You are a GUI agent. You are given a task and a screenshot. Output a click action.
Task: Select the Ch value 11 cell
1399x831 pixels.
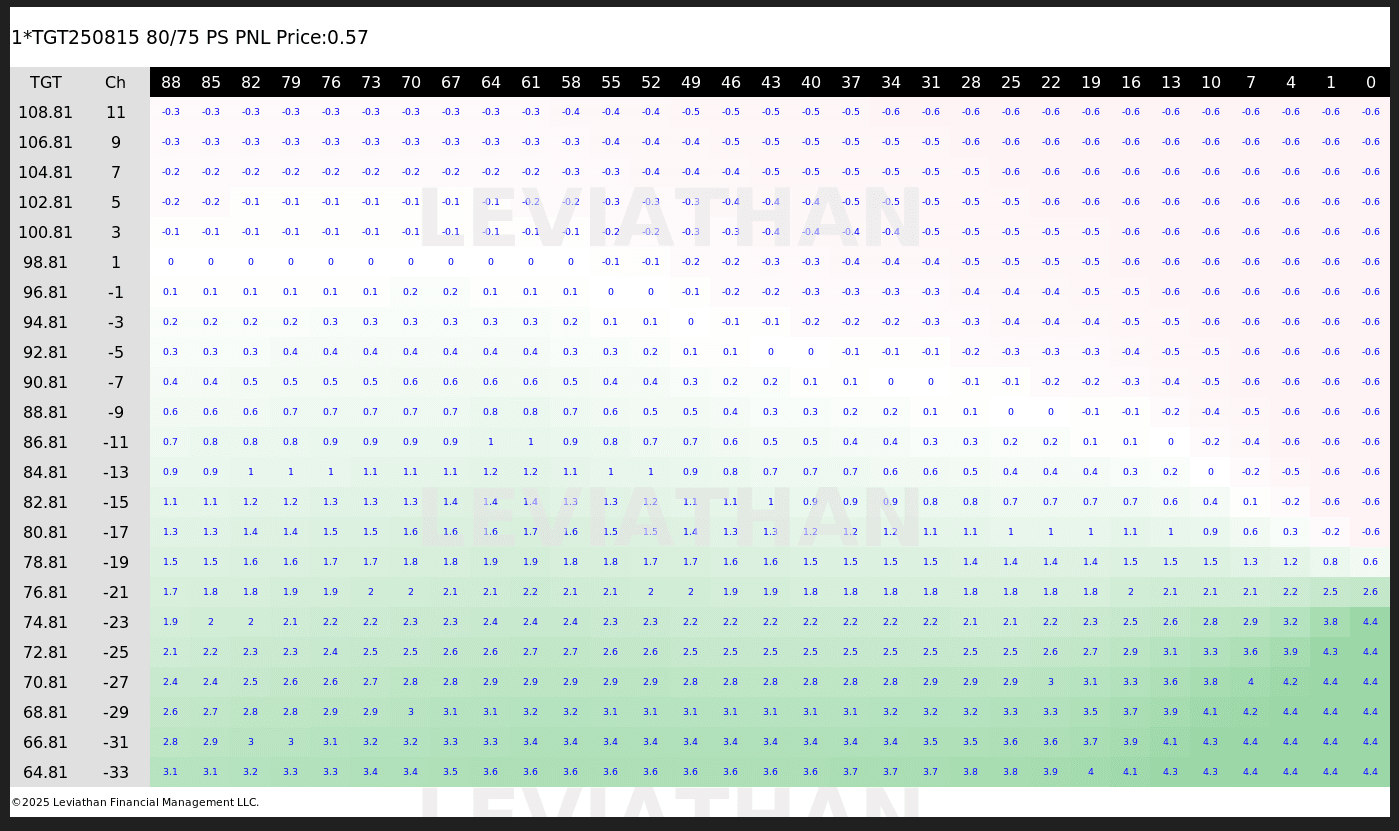115,112
